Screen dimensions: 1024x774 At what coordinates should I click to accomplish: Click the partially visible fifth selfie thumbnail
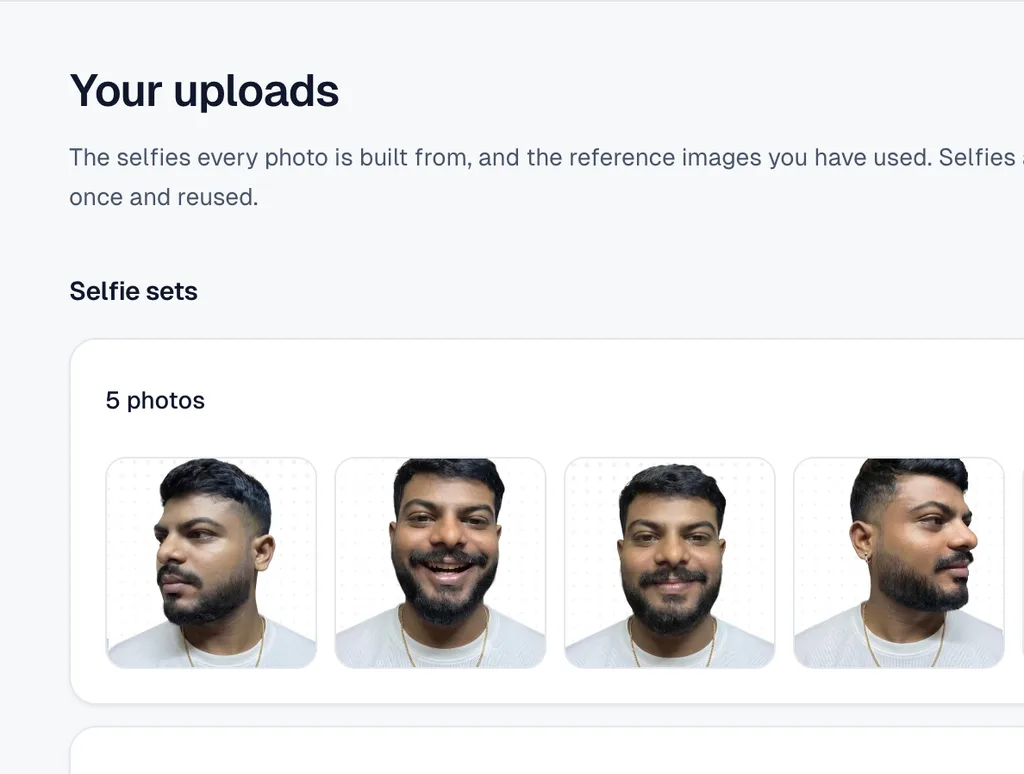[1023, 562]
